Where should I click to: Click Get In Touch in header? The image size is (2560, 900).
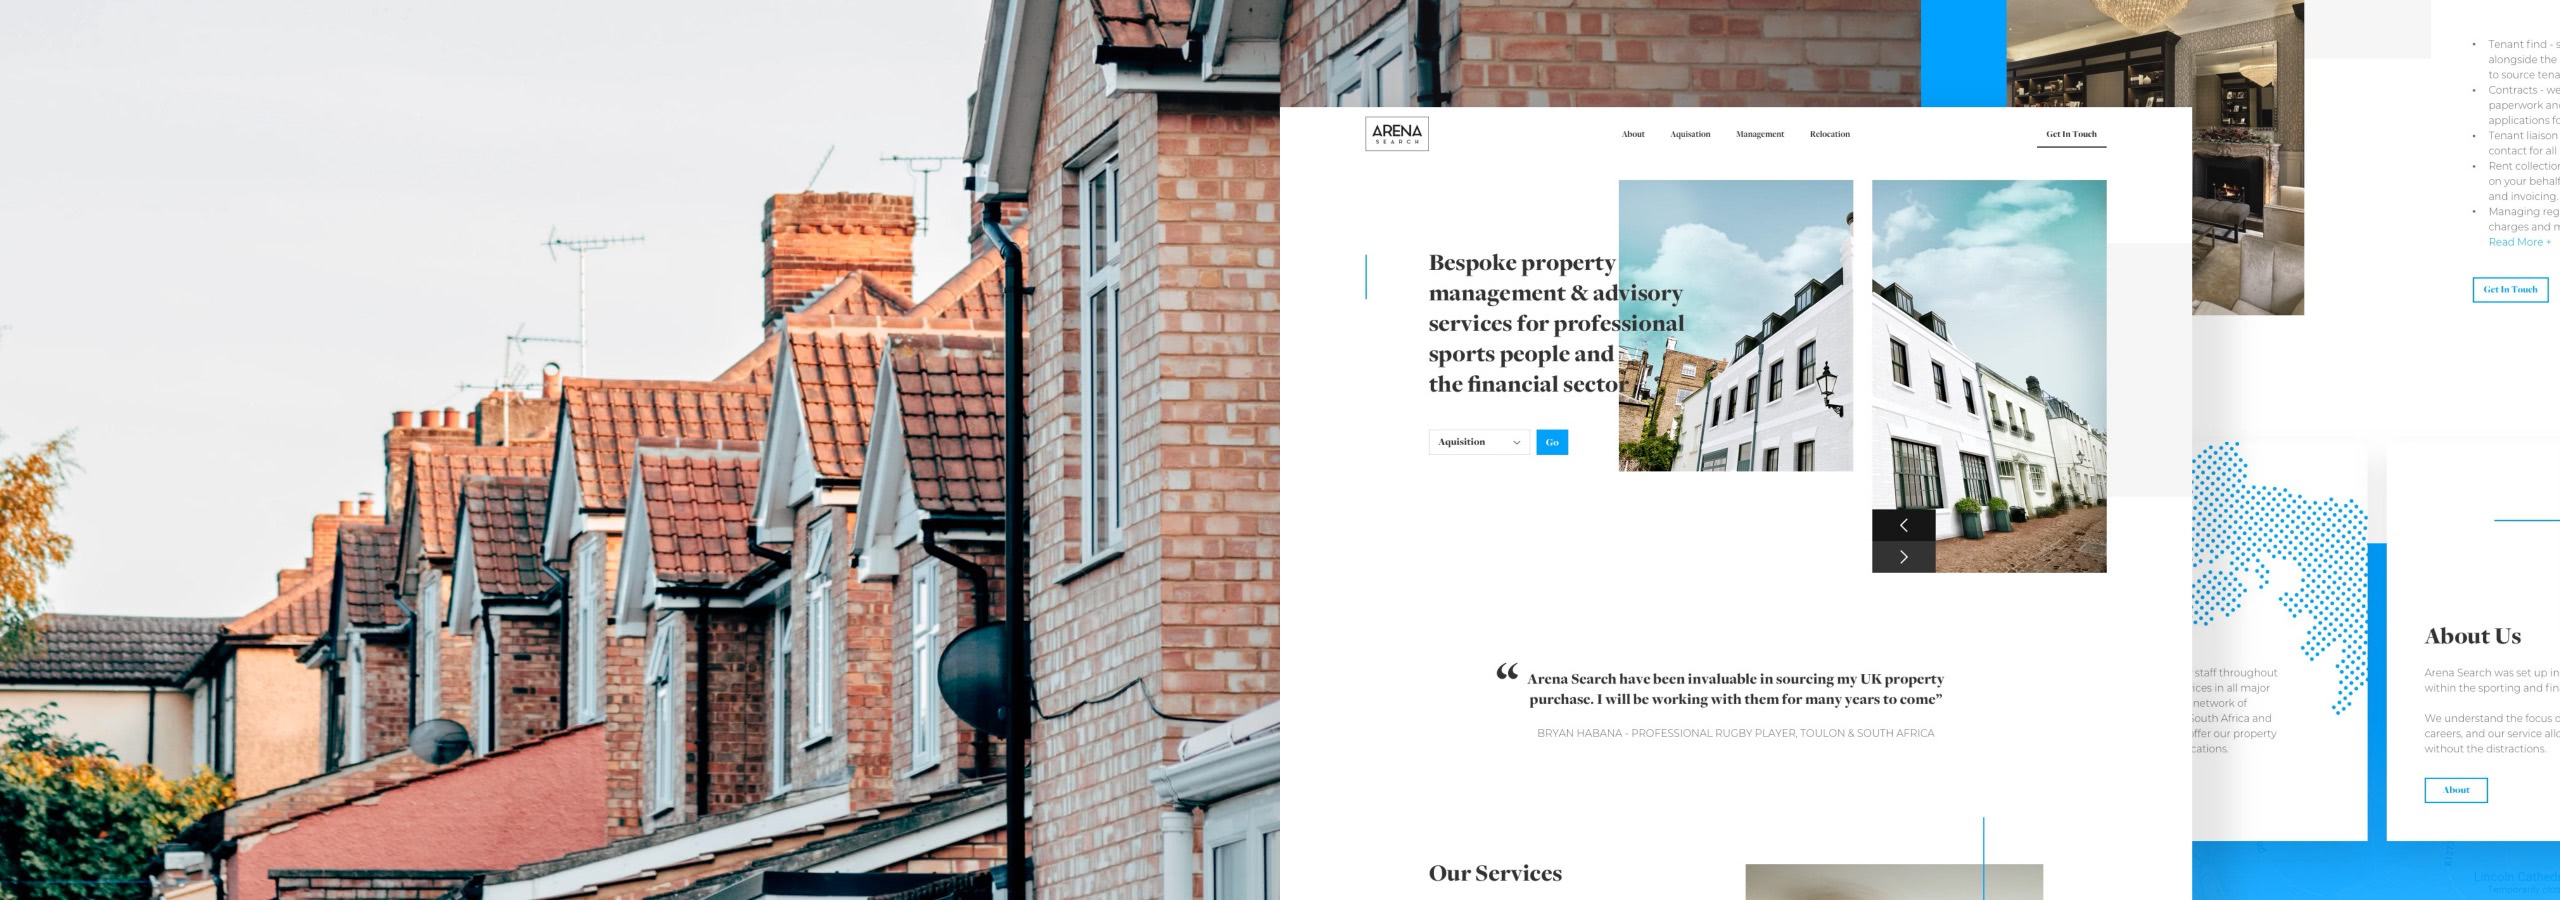click(x=2071, y=134)
